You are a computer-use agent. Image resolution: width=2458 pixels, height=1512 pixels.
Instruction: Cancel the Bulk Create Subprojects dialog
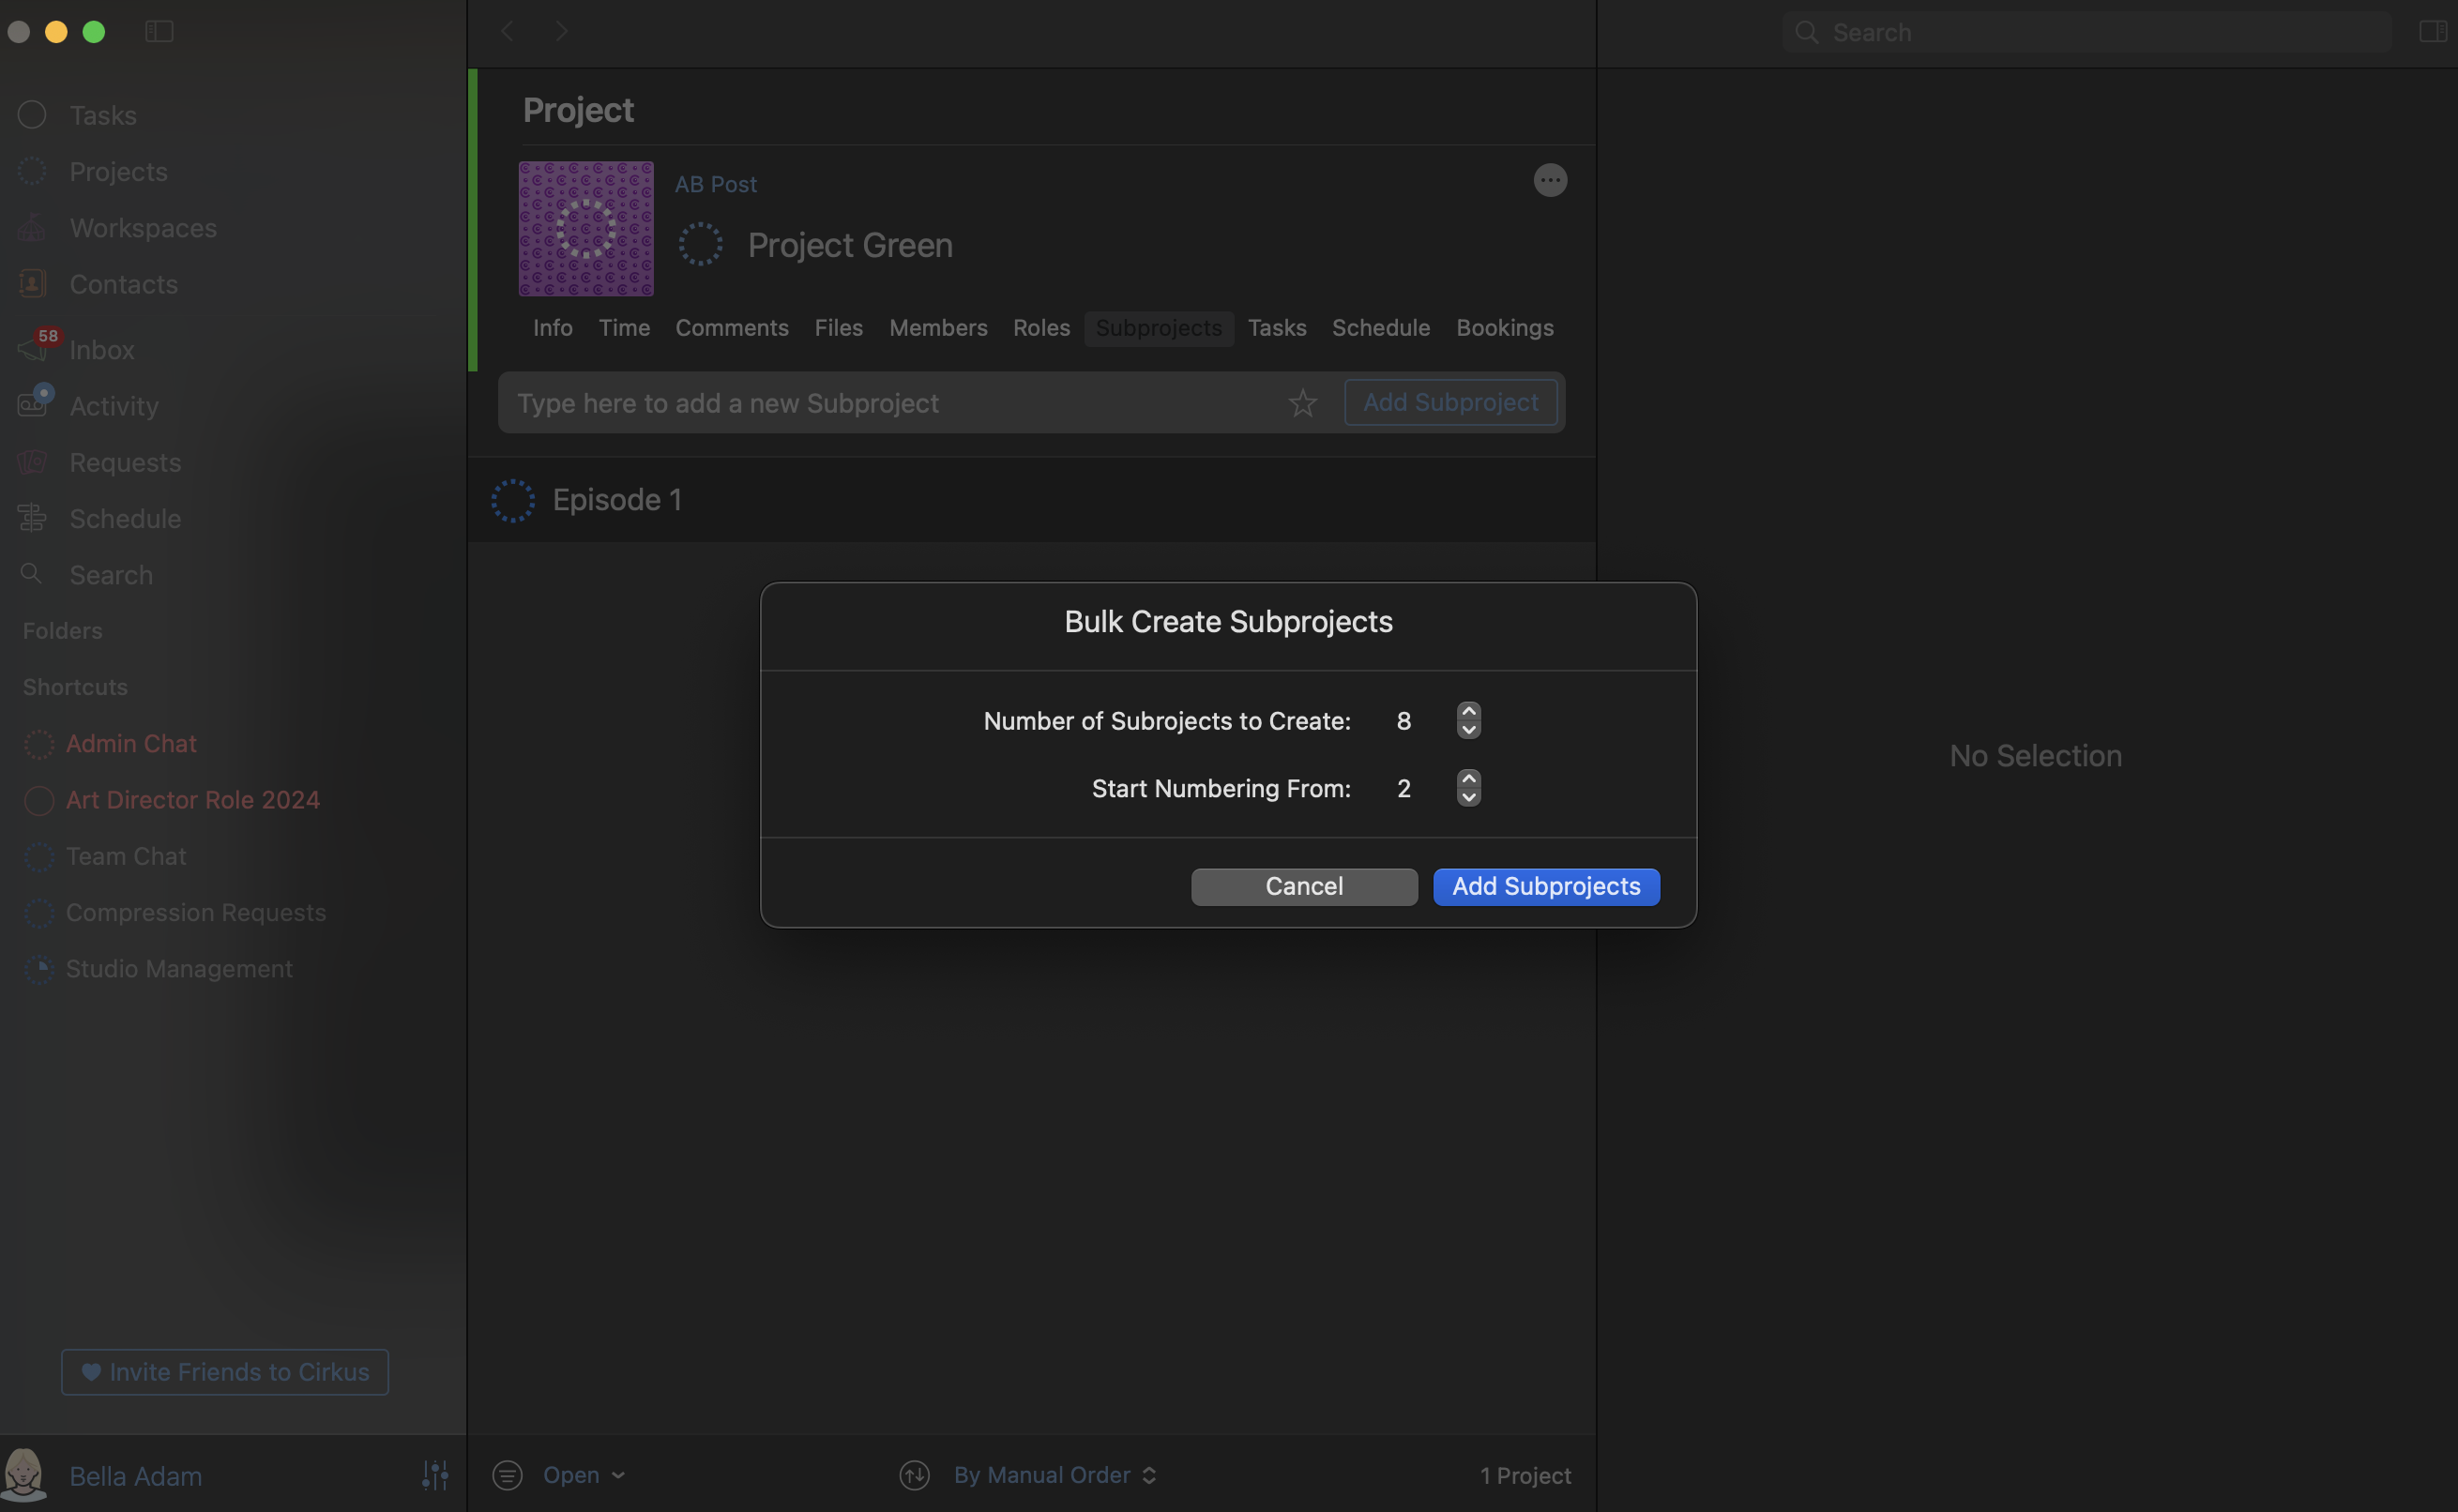[1303, 886]
